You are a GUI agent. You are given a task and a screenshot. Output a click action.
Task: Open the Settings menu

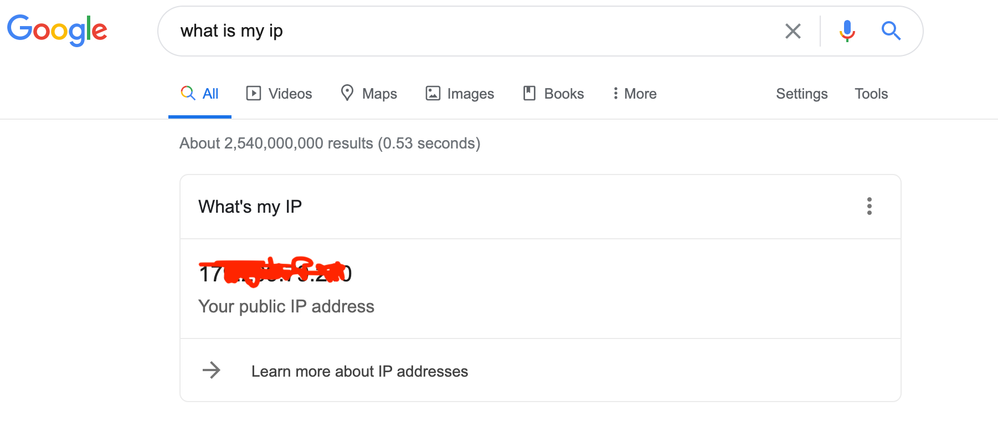pos(801,94)
